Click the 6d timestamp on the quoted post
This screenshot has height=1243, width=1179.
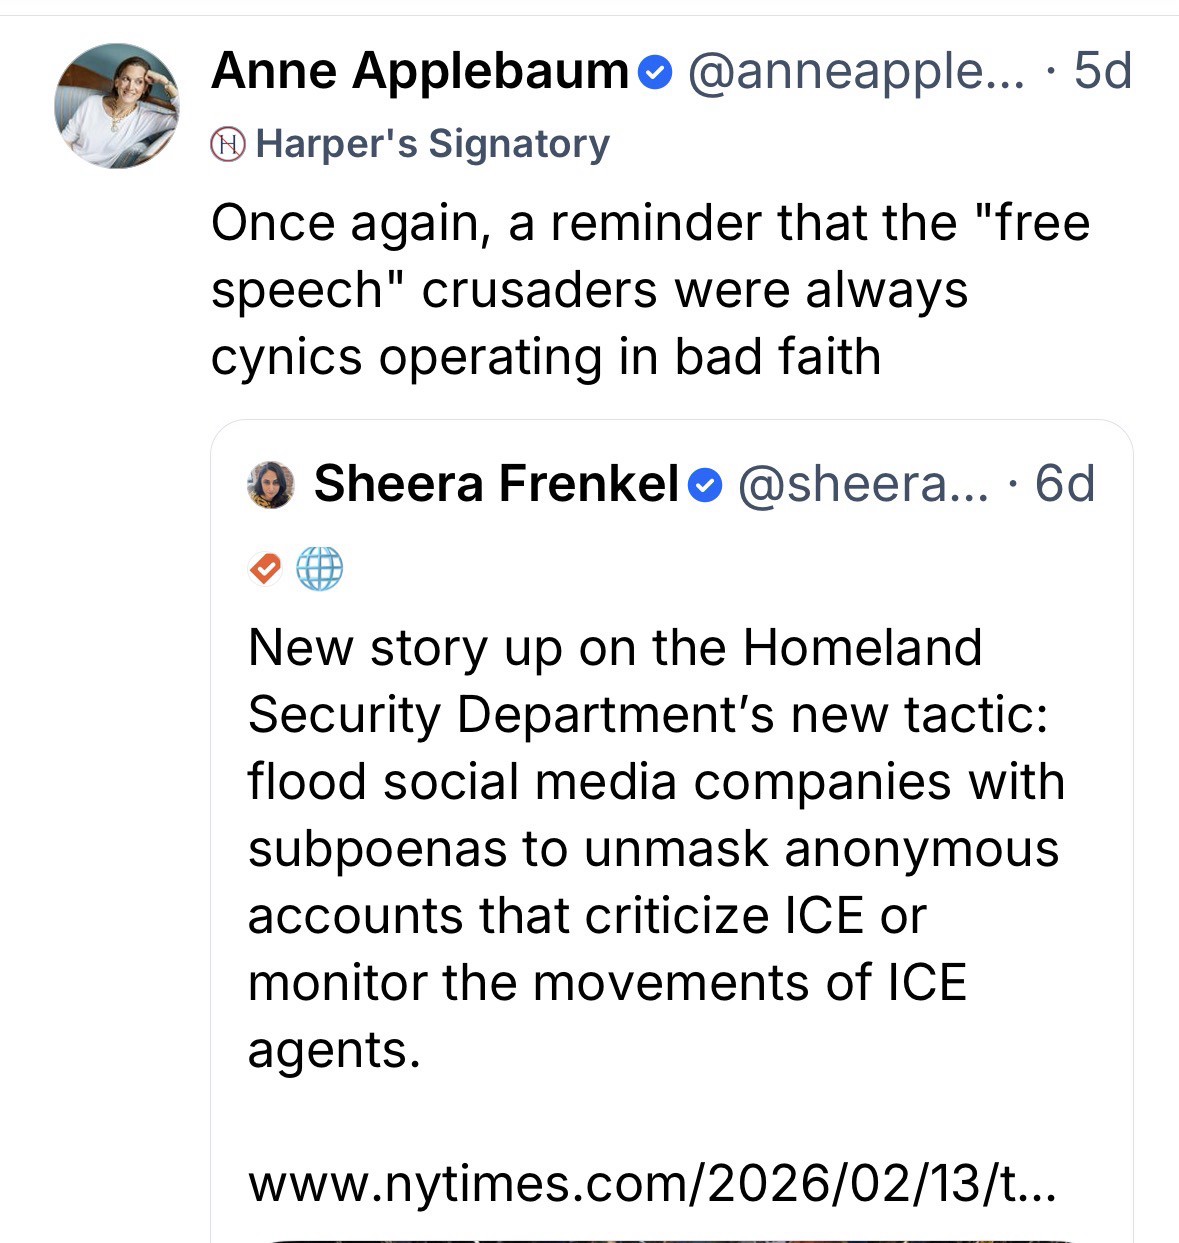click(x=1065, y=485)
